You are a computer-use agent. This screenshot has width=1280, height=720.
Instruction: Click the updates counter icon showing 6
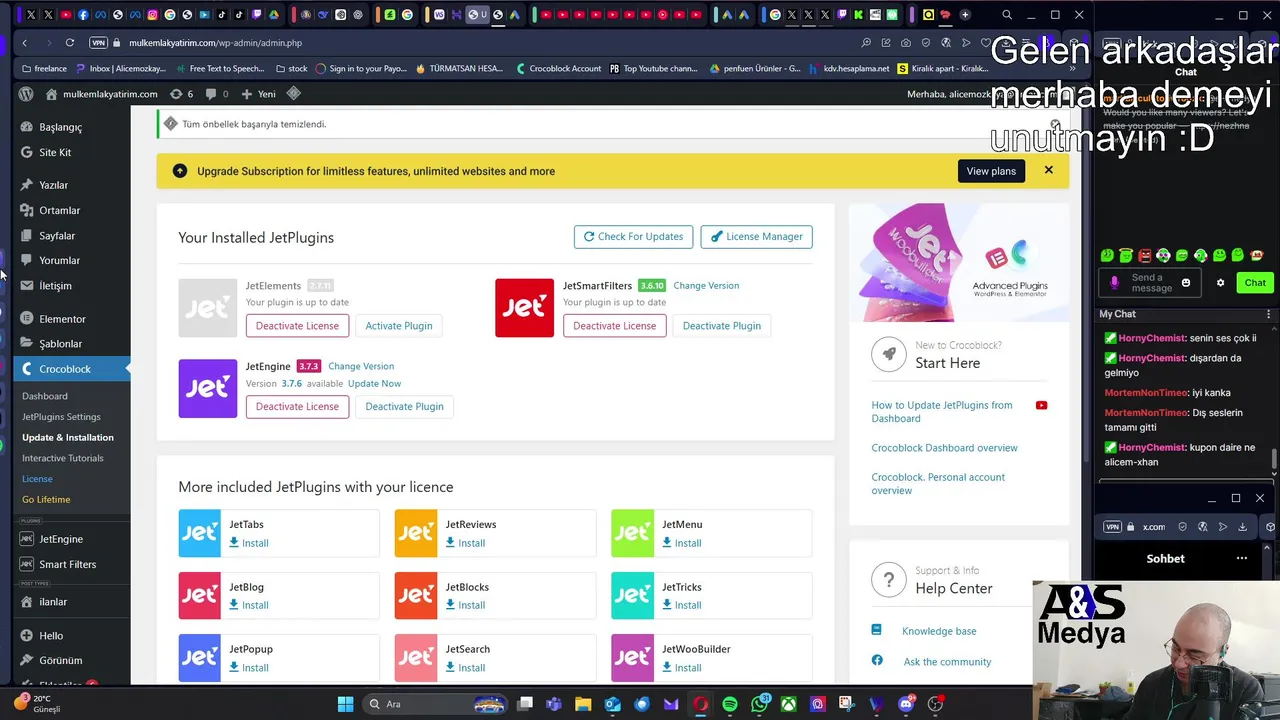point(181,94)
